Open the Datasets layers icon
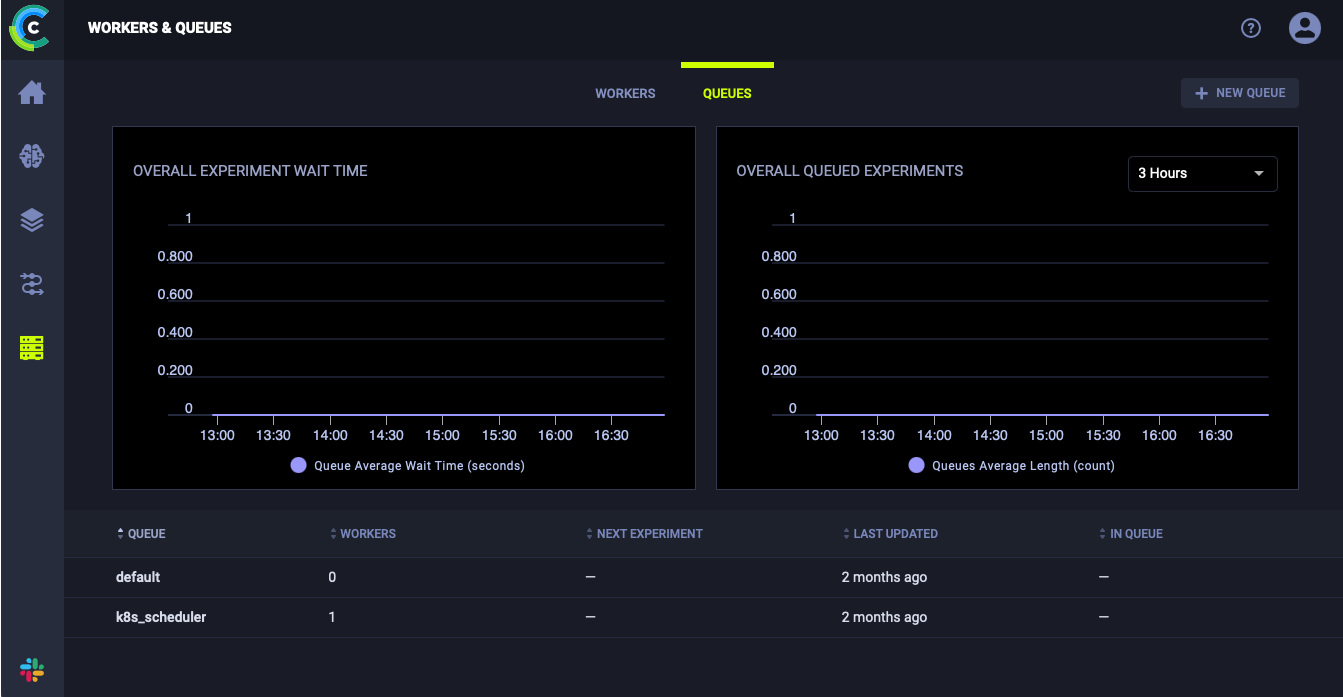Viewport: 1343px width, 697px height. [x=32, y=220]
